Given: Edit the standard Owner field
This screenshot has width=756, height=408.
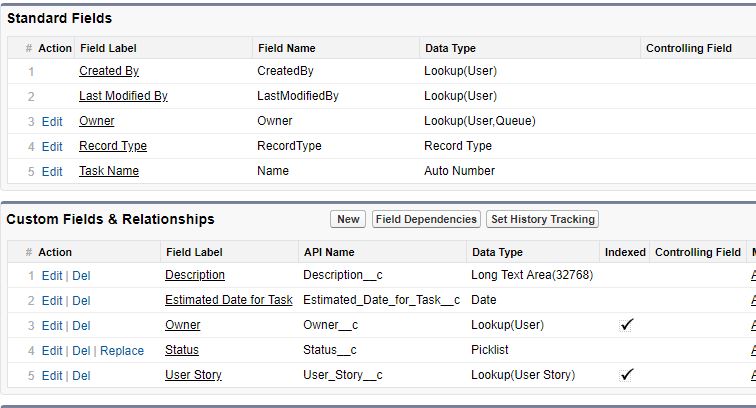Looking at the screenshot, I should (x=52, y=121).
